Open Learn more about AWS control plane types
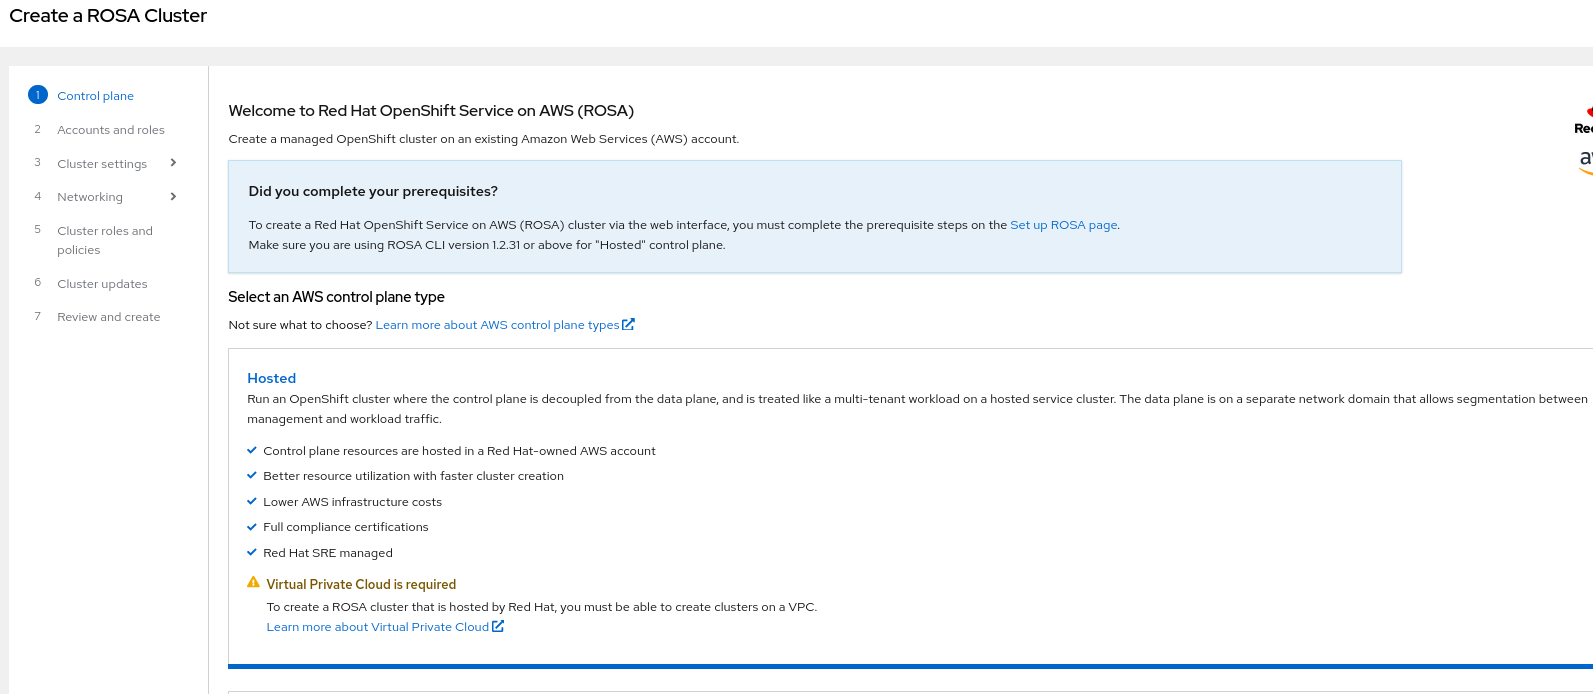This screenshot has width=1593, height=694. pyautogui.click(x=497, y=325)
